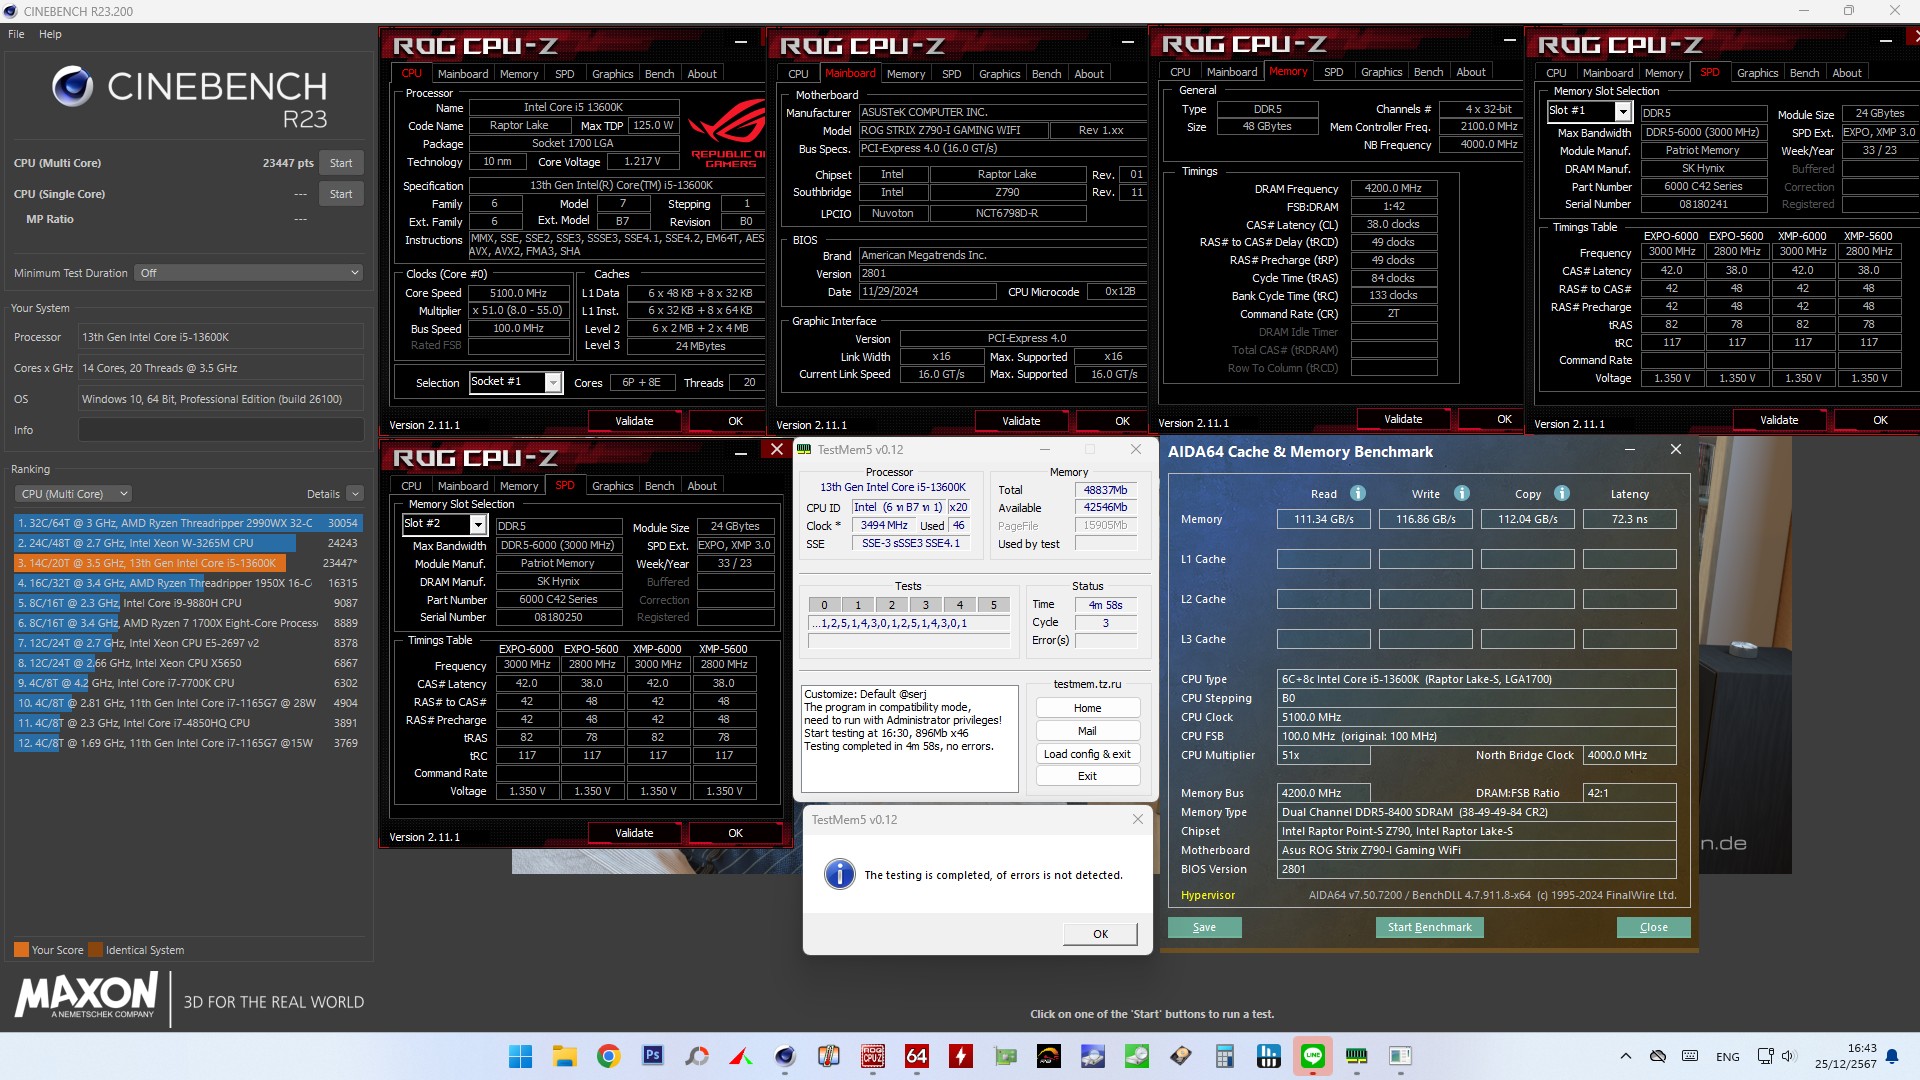Click the touch keyboard tray icon
The height and width of the screenshot is (1080, 1920).
click(1690, 1056)
